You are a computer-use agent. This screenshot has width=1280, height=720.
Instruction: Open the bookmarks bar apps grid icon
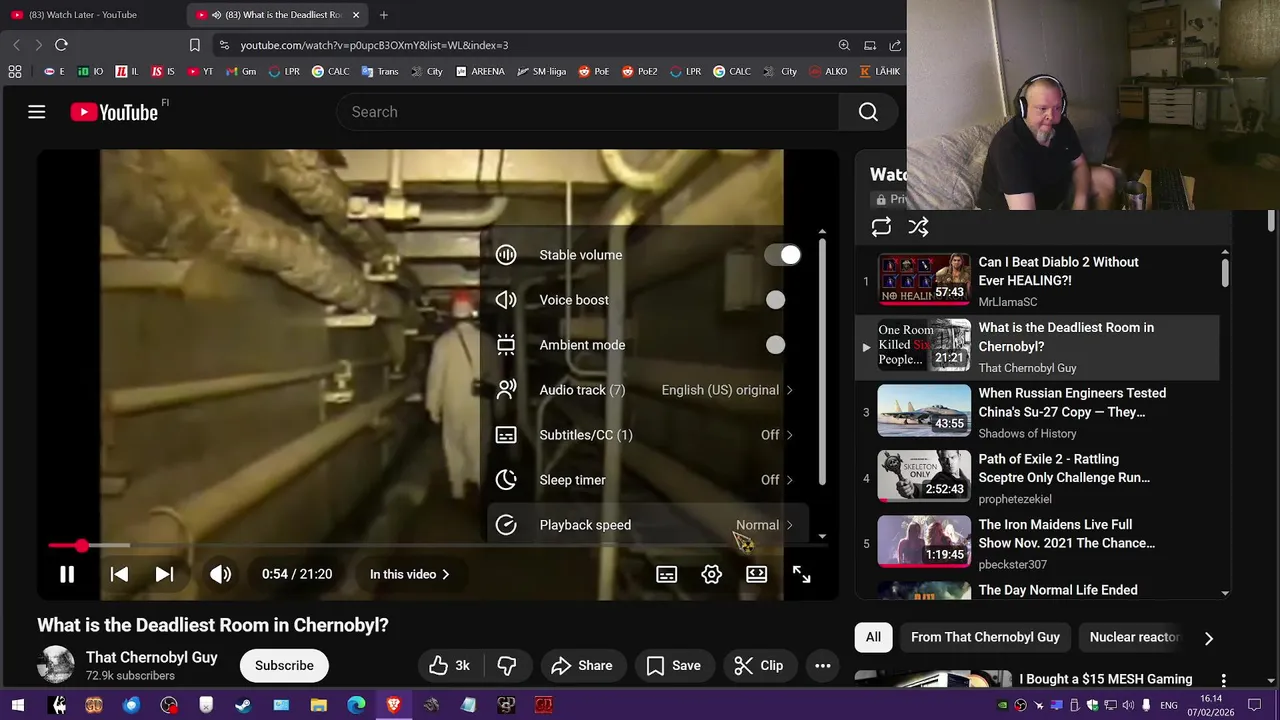(15, 71)
